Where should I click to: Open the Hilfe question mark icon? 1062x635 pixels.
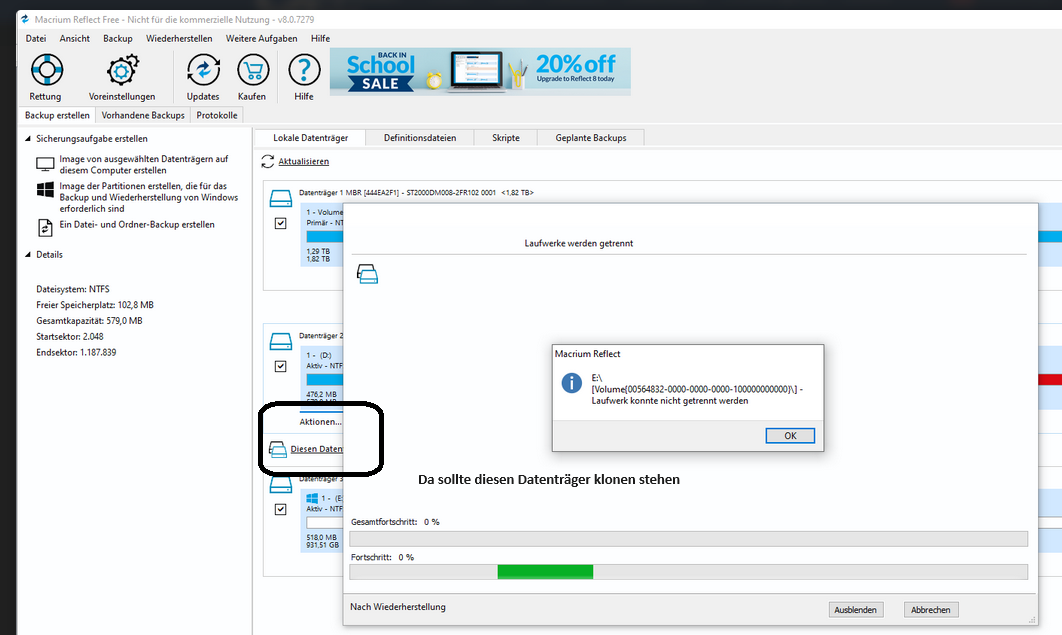[x=304, y=70]
